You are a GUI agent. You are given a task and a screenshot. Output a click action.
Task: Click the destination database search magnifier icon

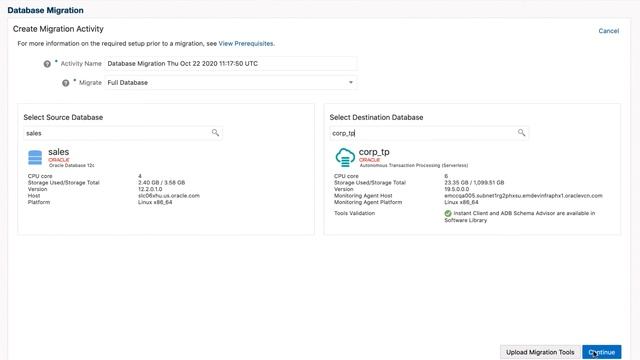click(x=521, y=133)
